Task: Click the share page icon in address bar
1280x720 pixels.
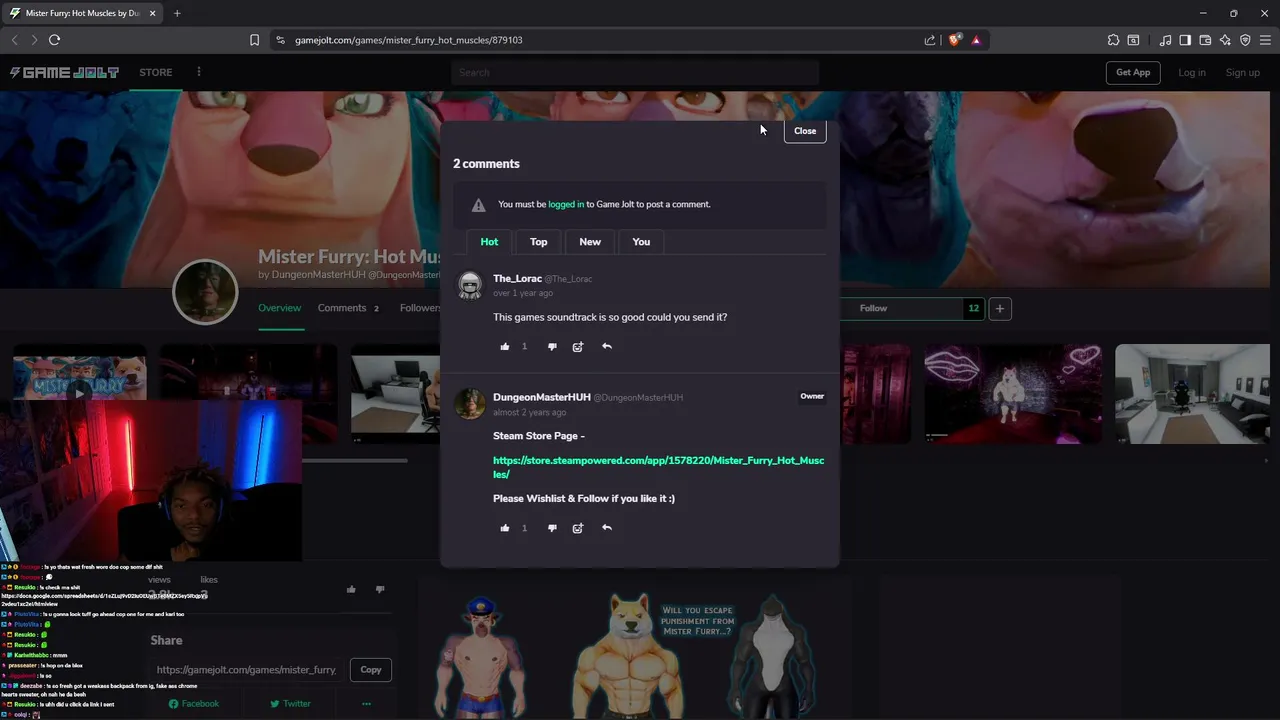Action: tap(930, 40)
